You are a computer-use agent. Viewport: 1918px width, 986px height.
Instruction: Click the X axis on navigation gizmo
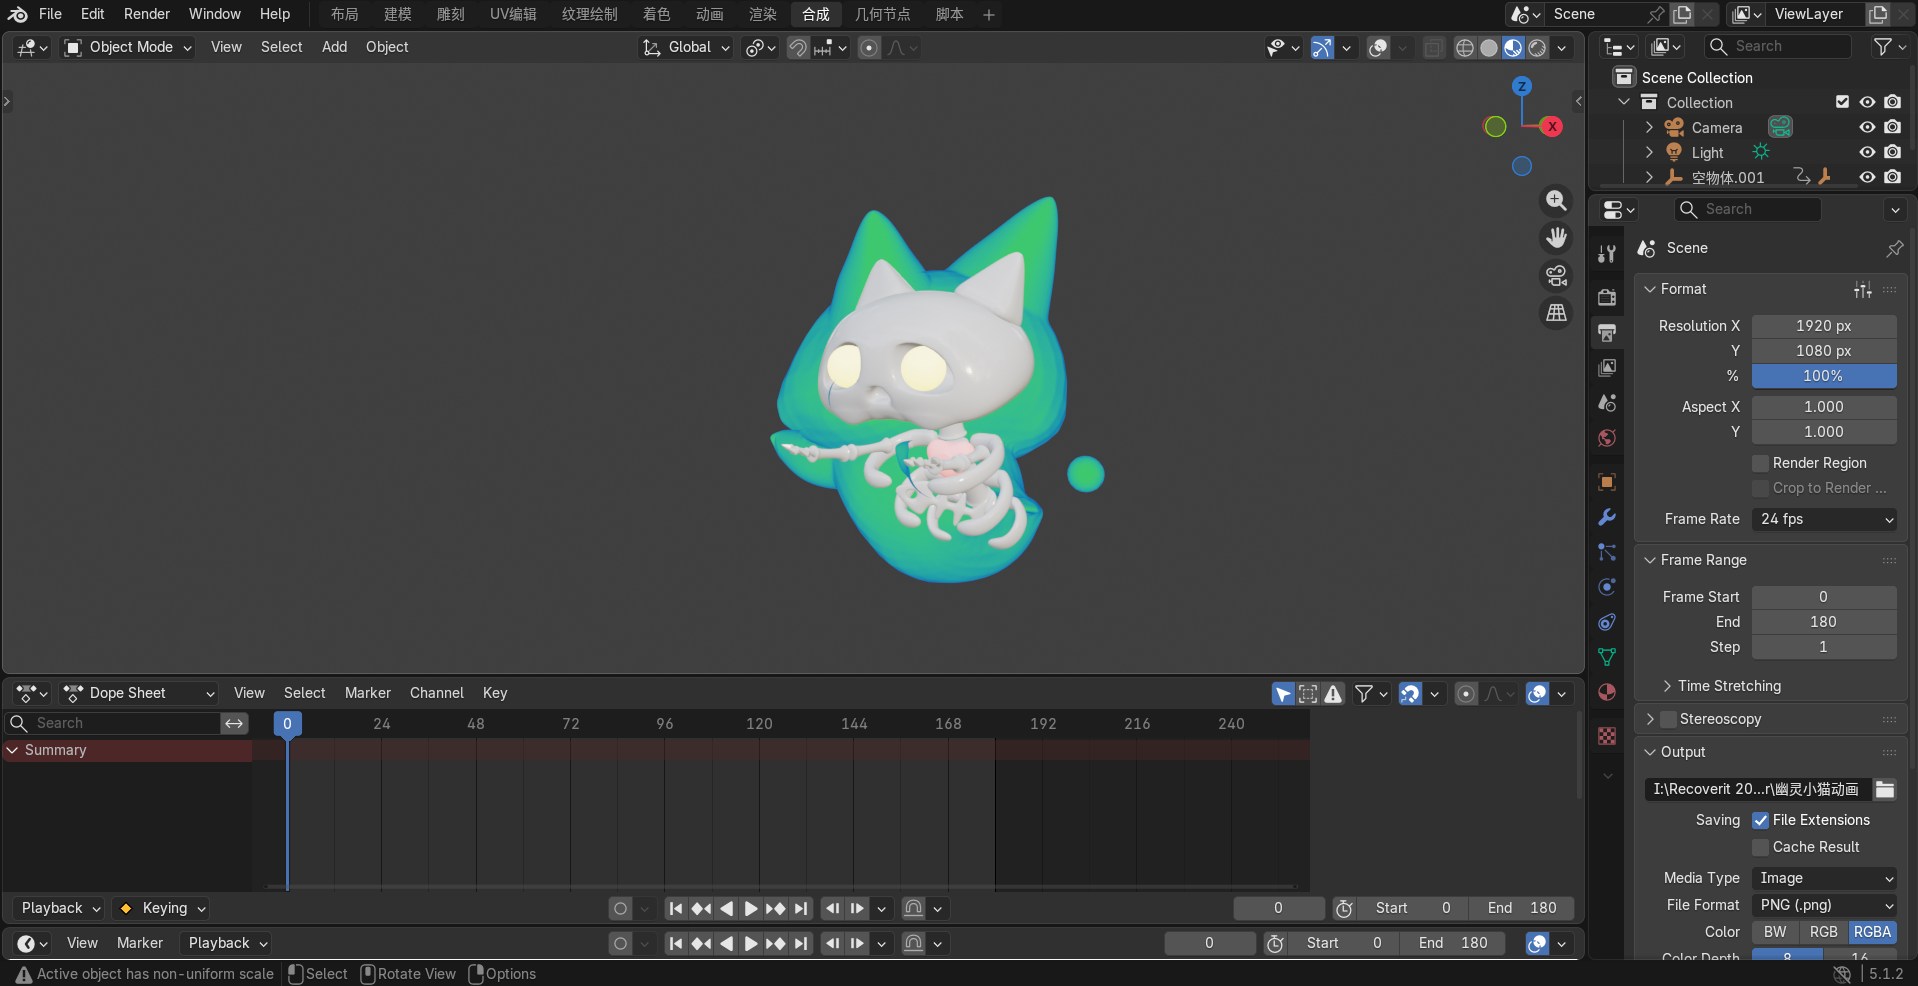coord(1552,126)
